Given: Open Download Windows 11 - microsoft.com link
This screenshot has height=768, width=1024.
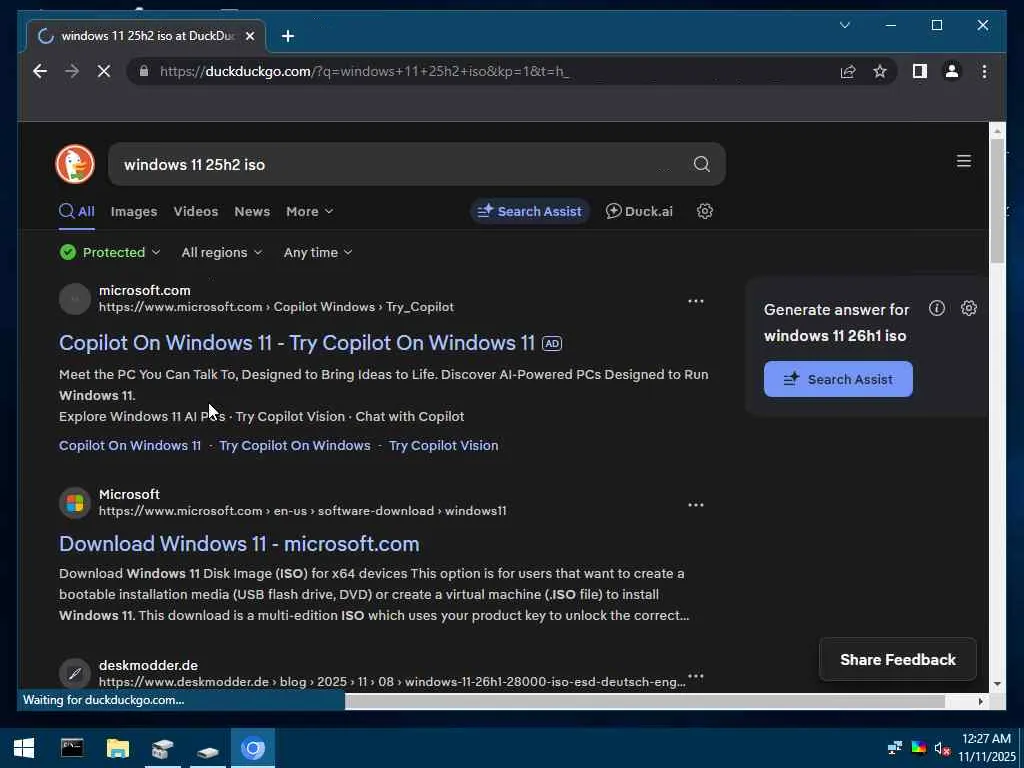Looking at the screenshot, I should [239, 544].
